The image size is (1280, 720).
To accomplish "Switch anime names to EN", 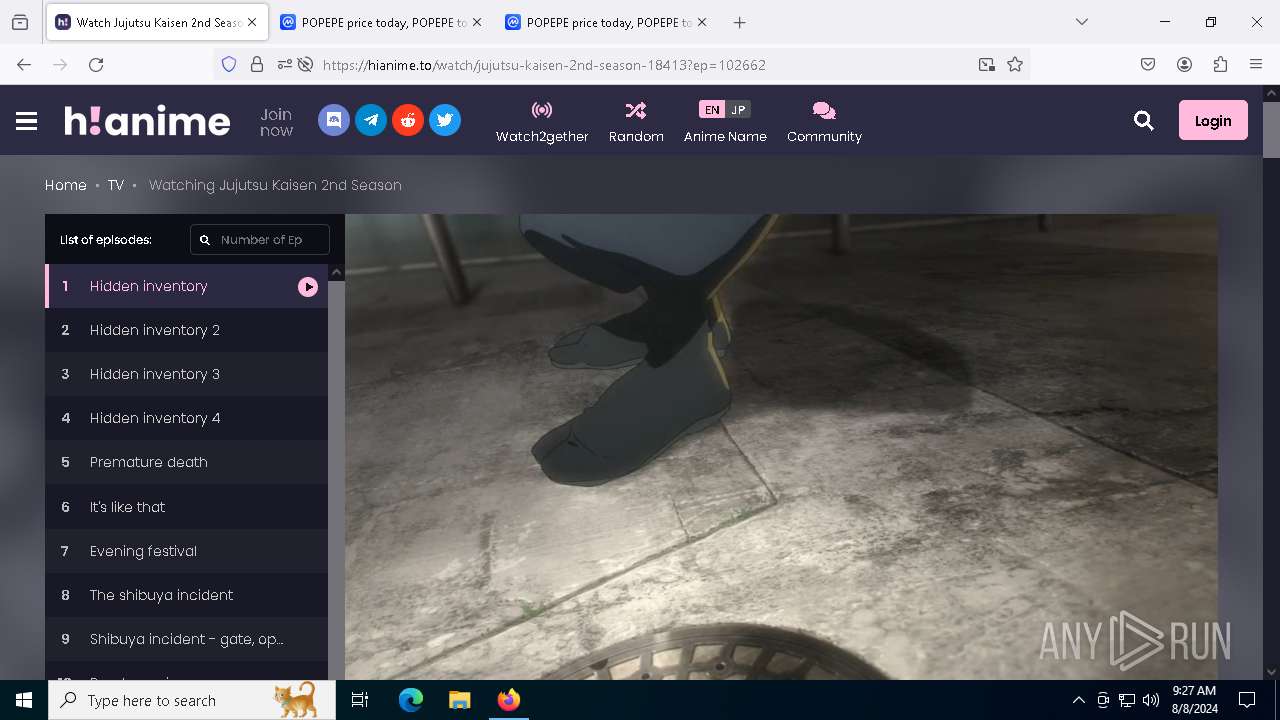I will 711,110.
